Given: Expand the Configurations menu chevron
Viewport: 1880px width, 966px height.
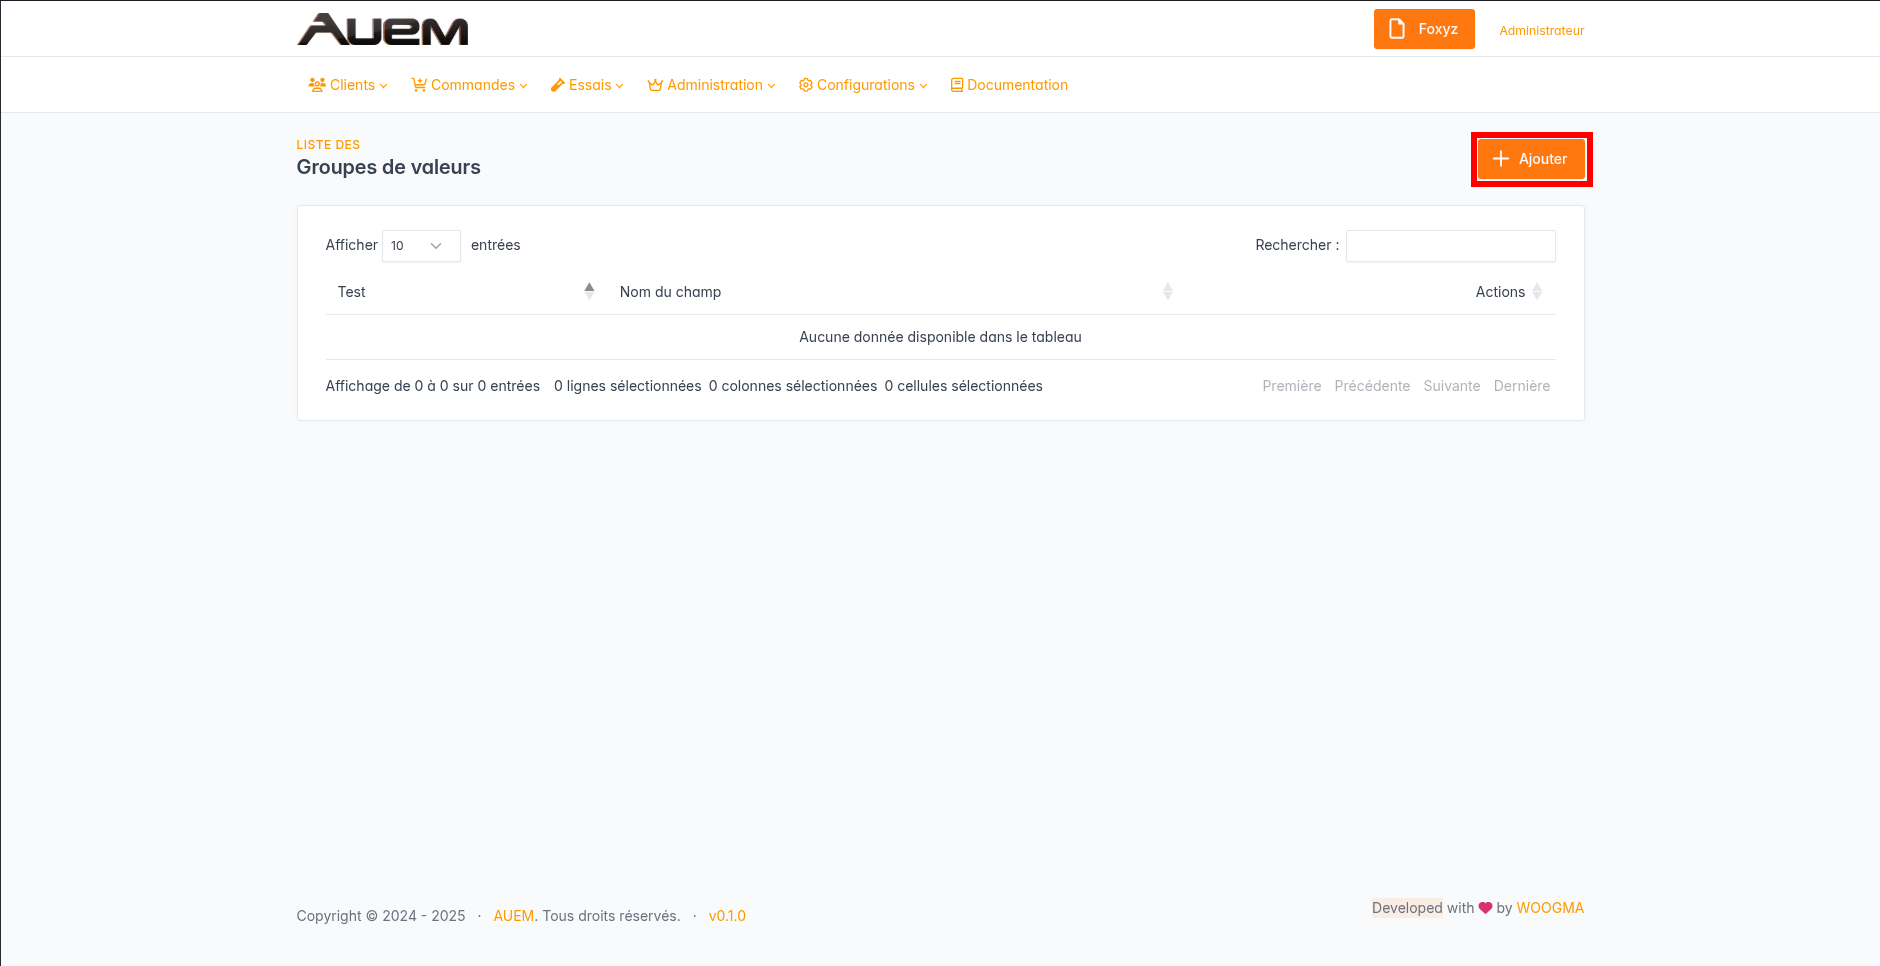Looking at the screenshot, I should coord(924,86).
